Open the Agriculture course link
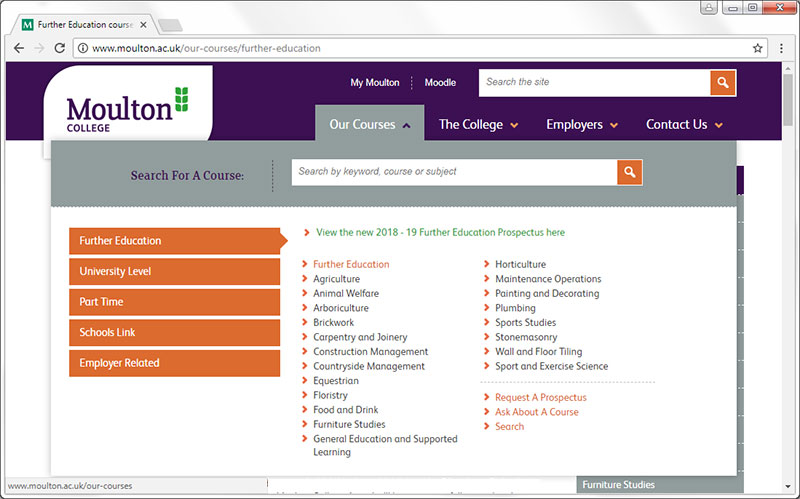 [336, 279]
